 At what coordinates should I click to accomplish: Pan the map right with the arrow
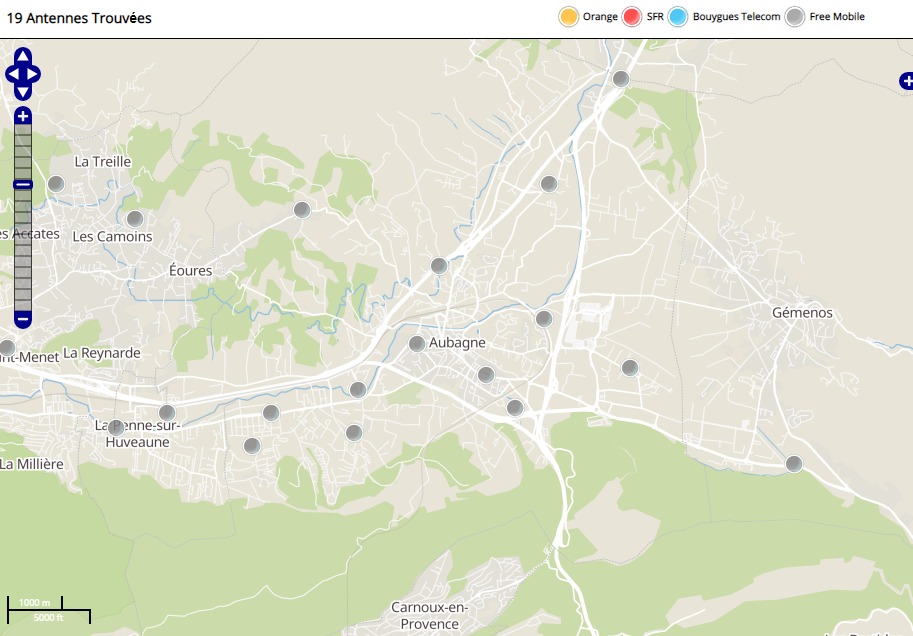tap(35, 74)
